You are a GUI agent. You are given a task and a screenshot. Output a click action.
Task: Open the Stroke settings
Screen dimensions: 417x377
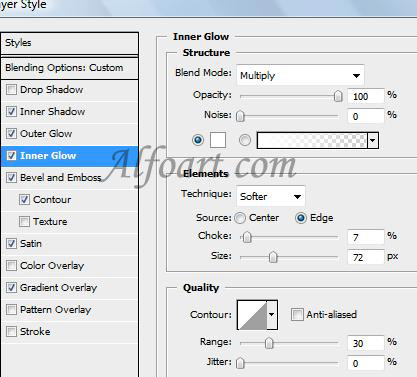pos(35,332)
